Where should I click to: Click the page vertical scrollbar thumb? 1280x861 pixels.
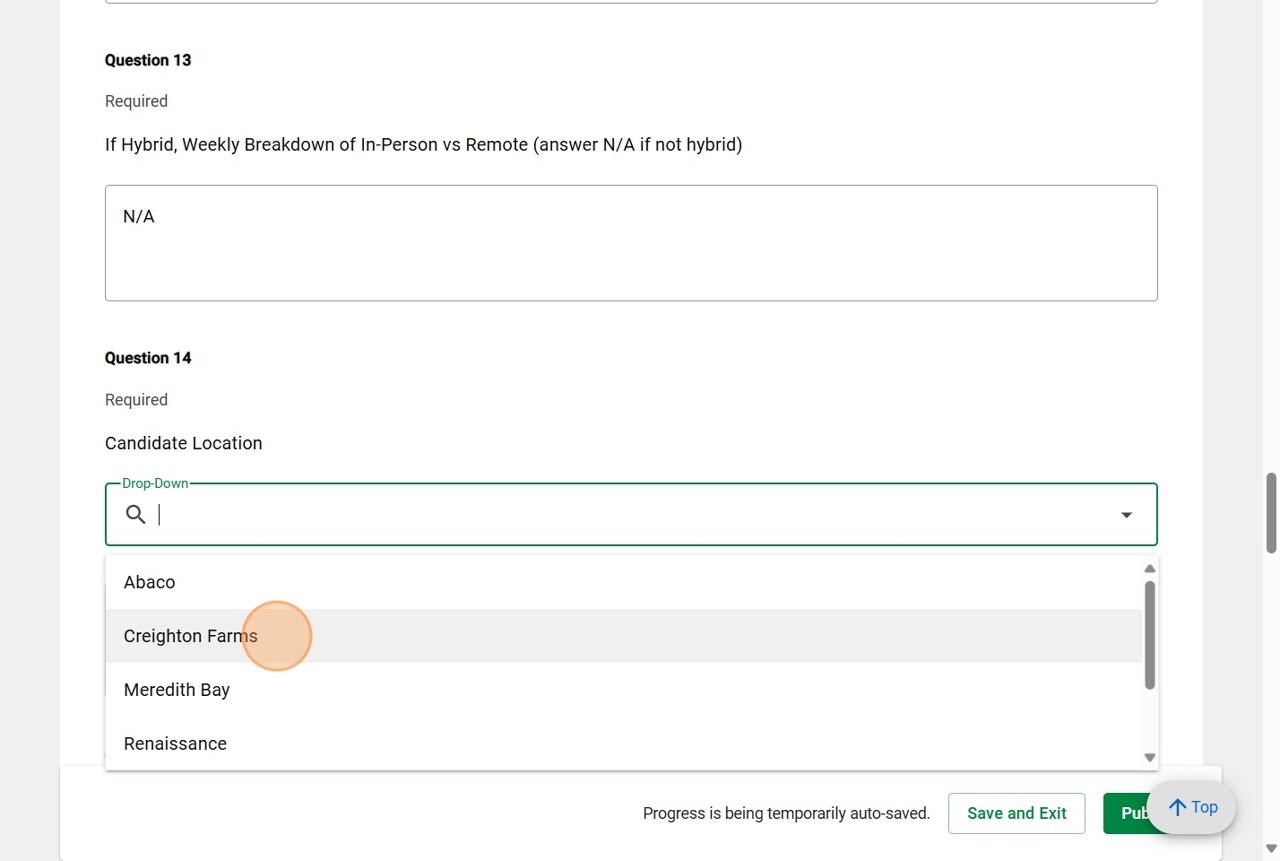tap(1271, 512)
